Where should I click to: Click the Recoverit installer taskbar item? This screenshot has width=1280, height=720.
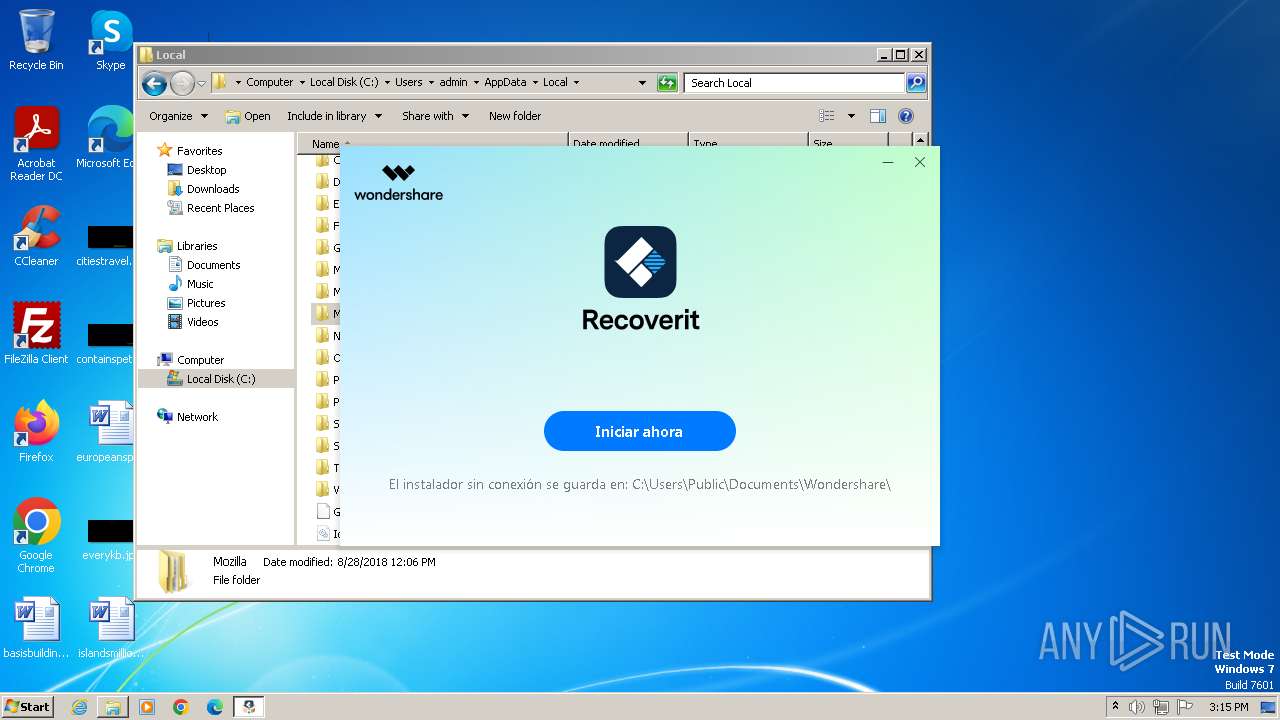pyautogui.click(x=248, y=707)
